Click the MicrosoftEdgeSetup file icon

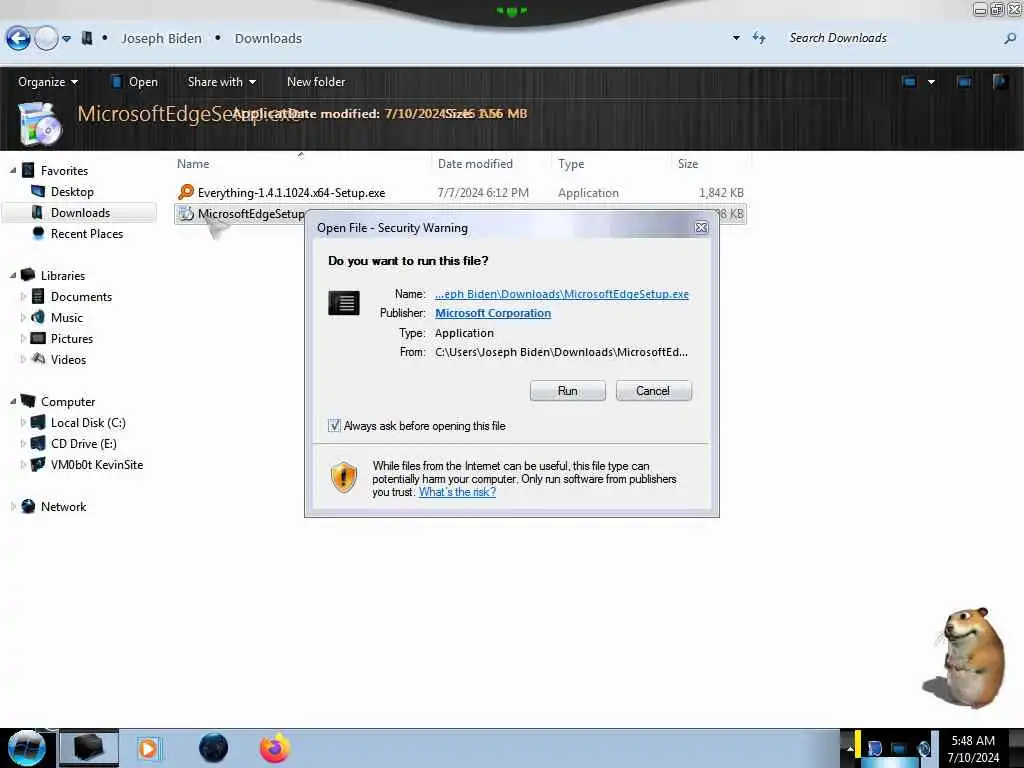(x=186, y=214)
